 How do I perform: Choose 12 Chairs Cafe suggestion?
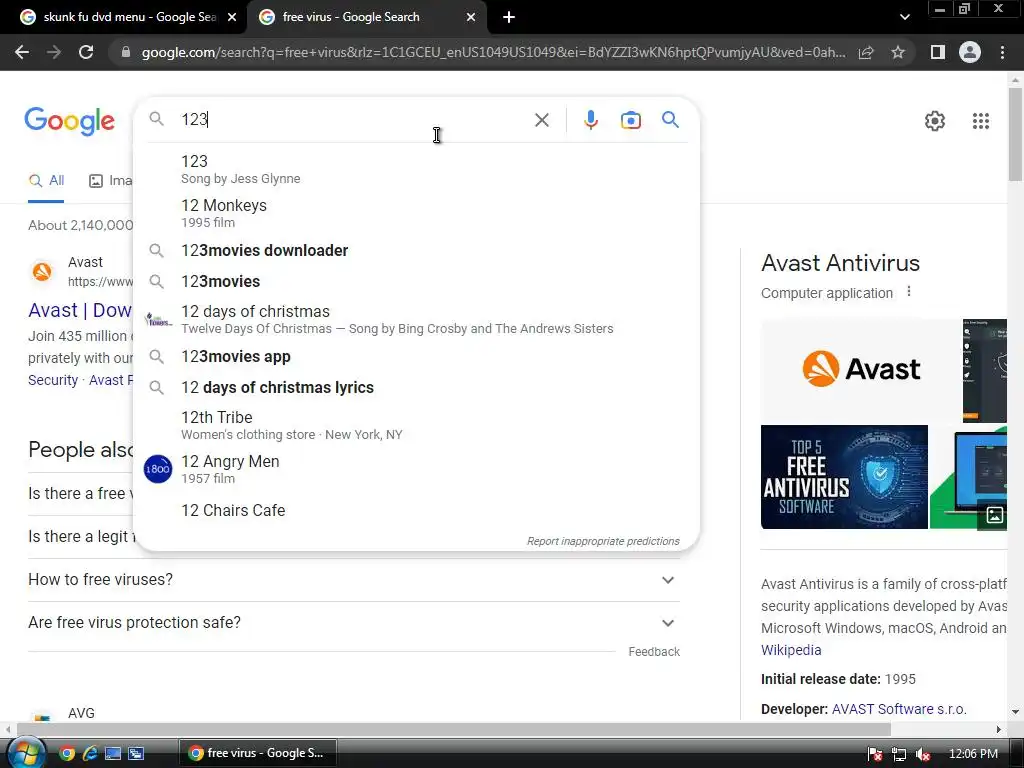point(417,511)
